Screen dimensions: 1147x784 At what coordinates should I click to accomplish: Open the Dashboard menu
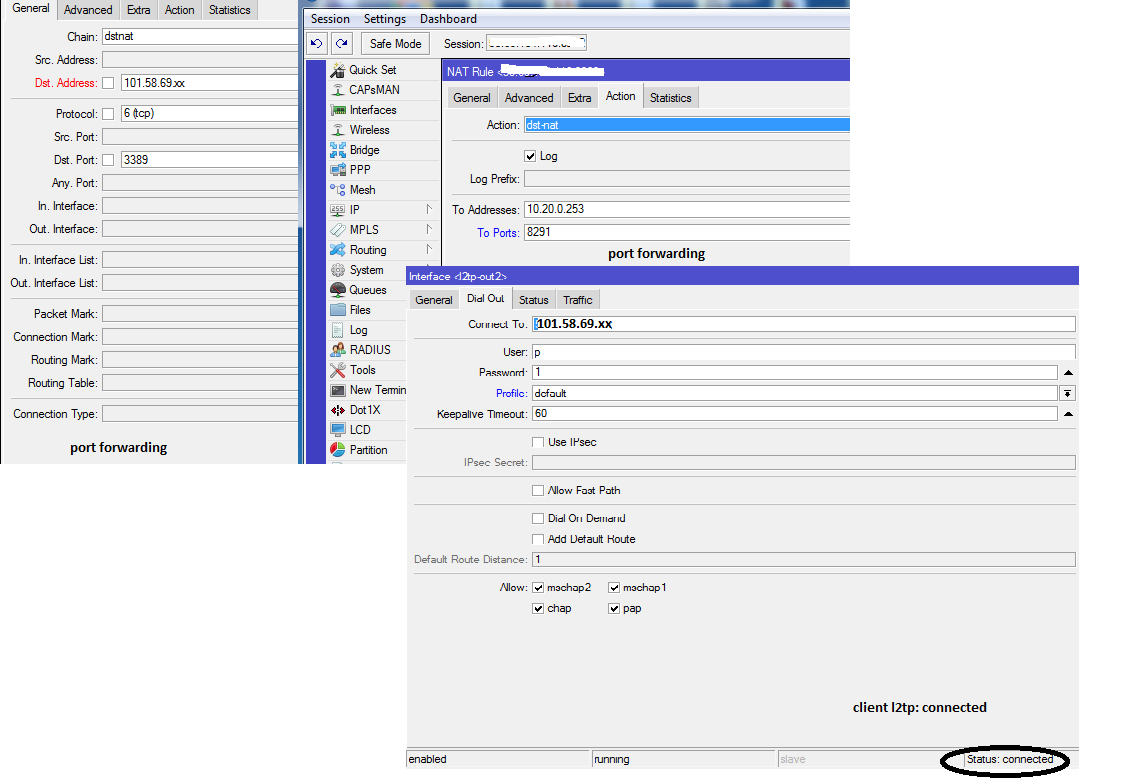448,19
